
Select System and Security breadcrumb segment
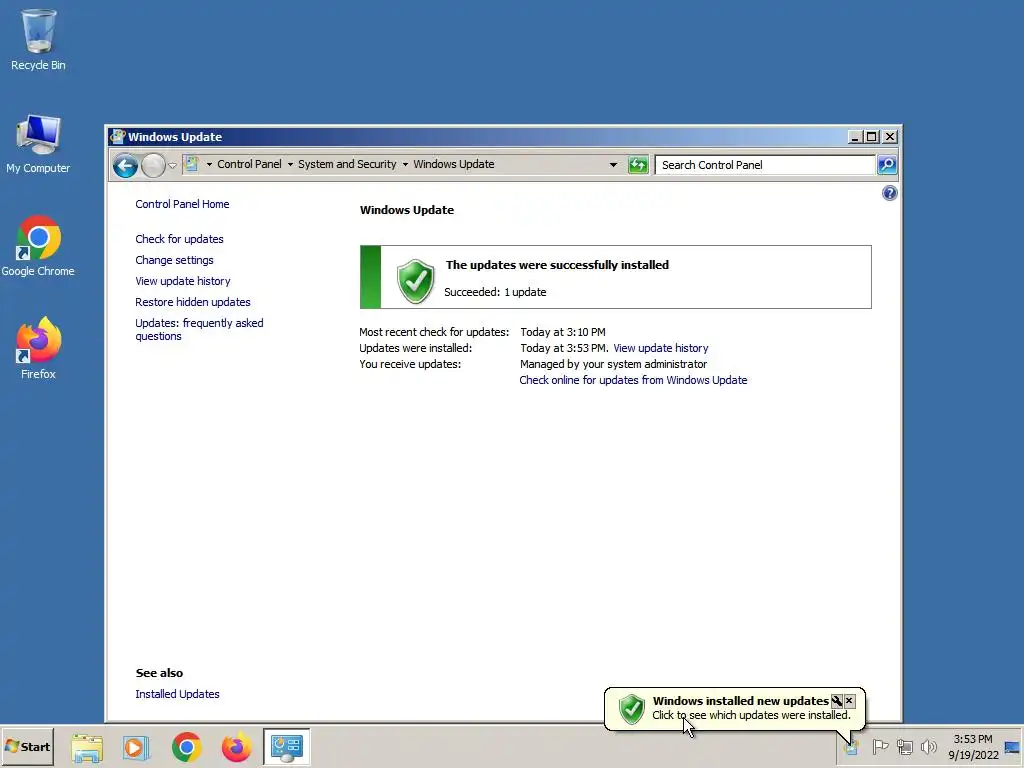347,165
